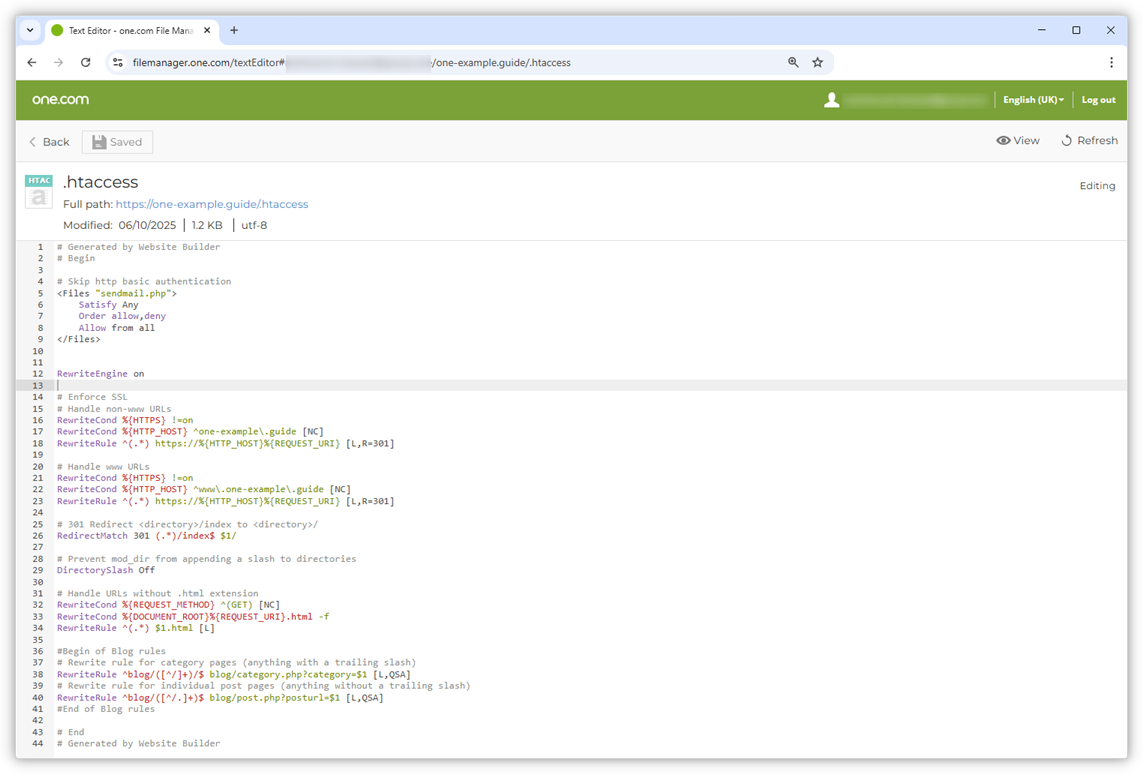The image size is (1143, 774).
Task: Open the English (UK) language dropdown
Action: pyautogui.click(x=1033, y=100)
